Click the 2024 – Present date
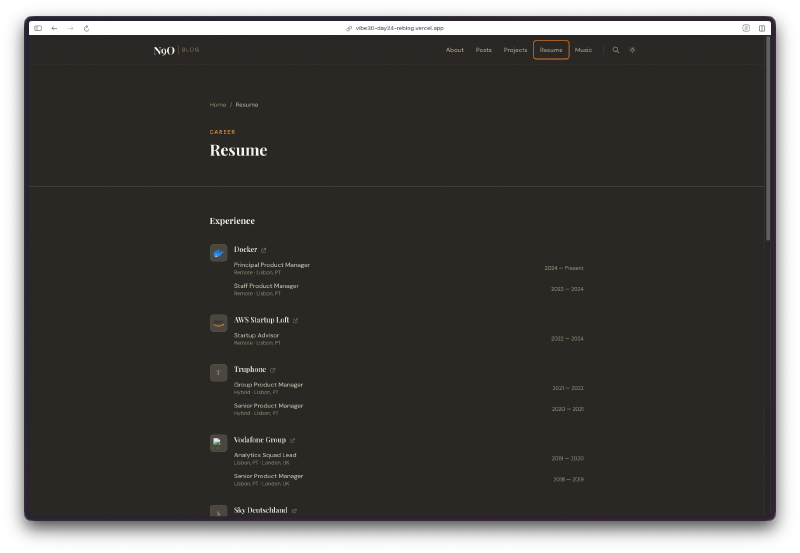 tap(564, 268)
